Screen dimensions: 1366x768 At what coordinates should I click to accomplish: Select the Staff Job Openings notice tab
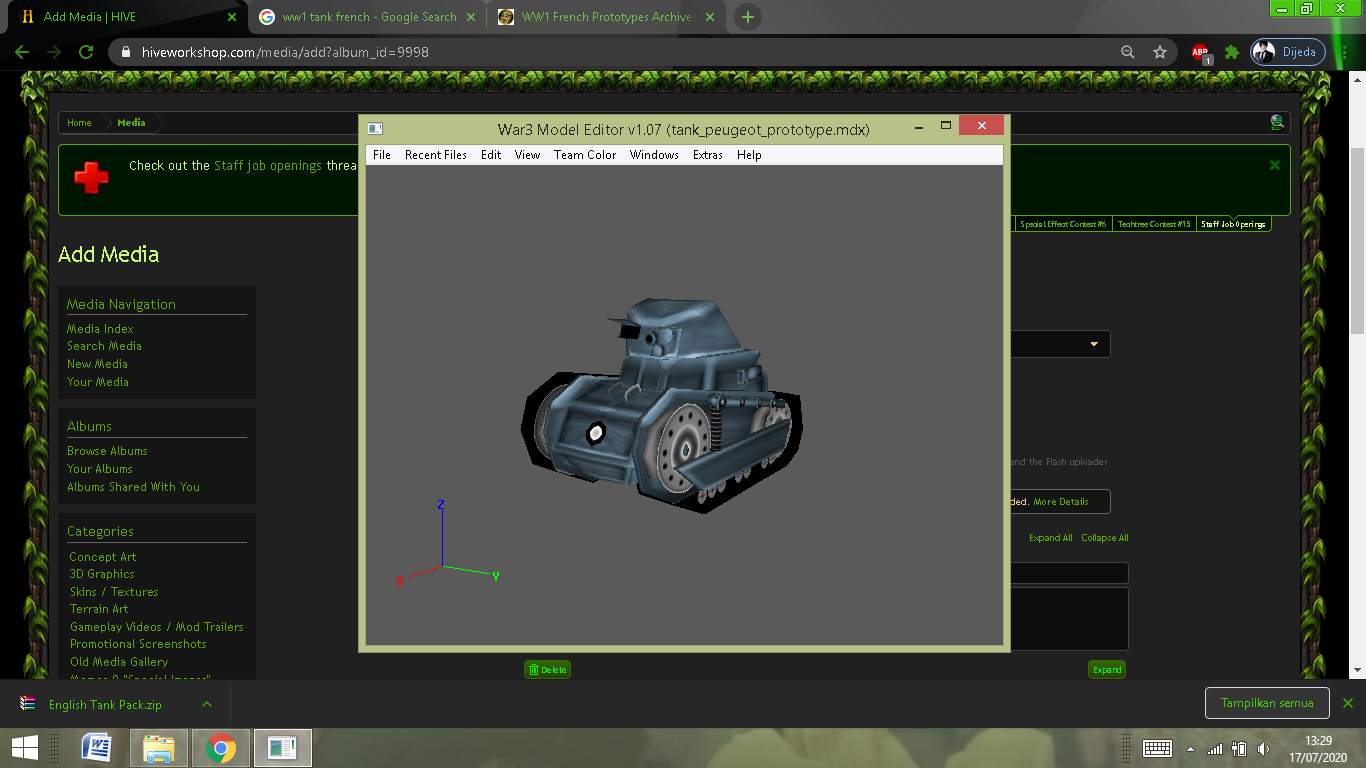[1234, 224]
